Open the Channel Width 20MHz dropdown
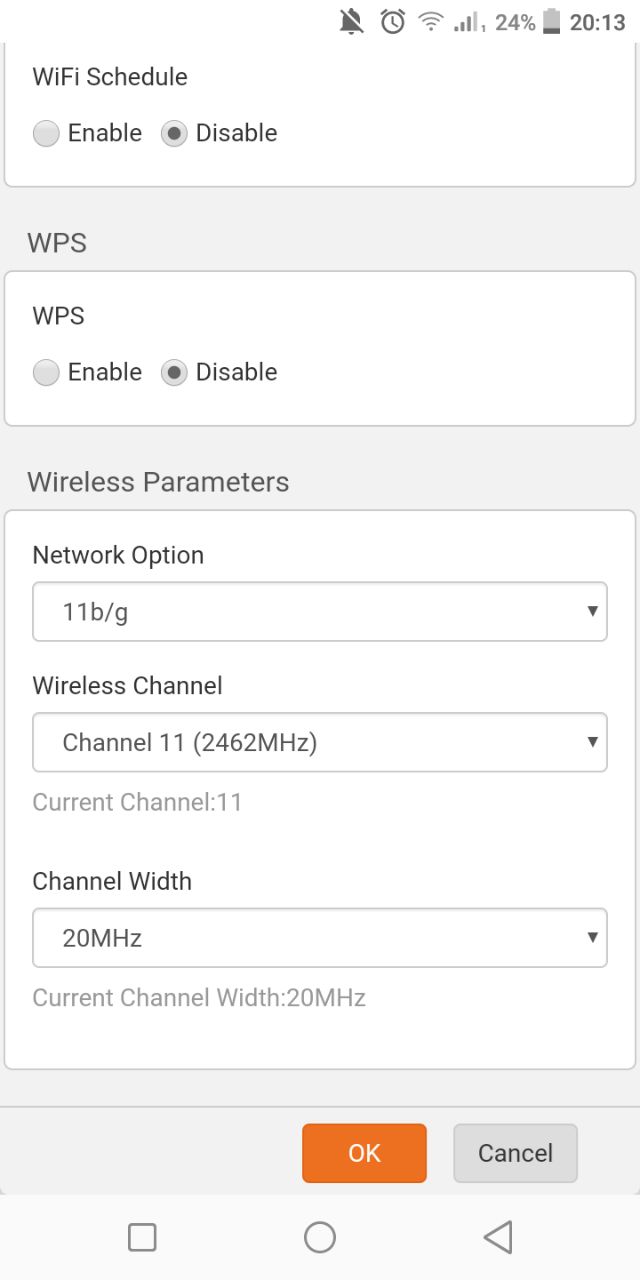The width and height of the screenshot is (640, 1280). click(320, 938)
